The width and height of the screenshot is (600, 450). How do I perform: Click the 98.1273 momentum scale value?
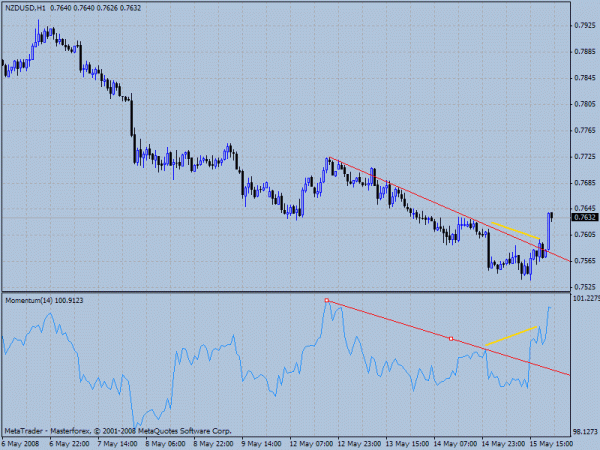pos(585,432)
